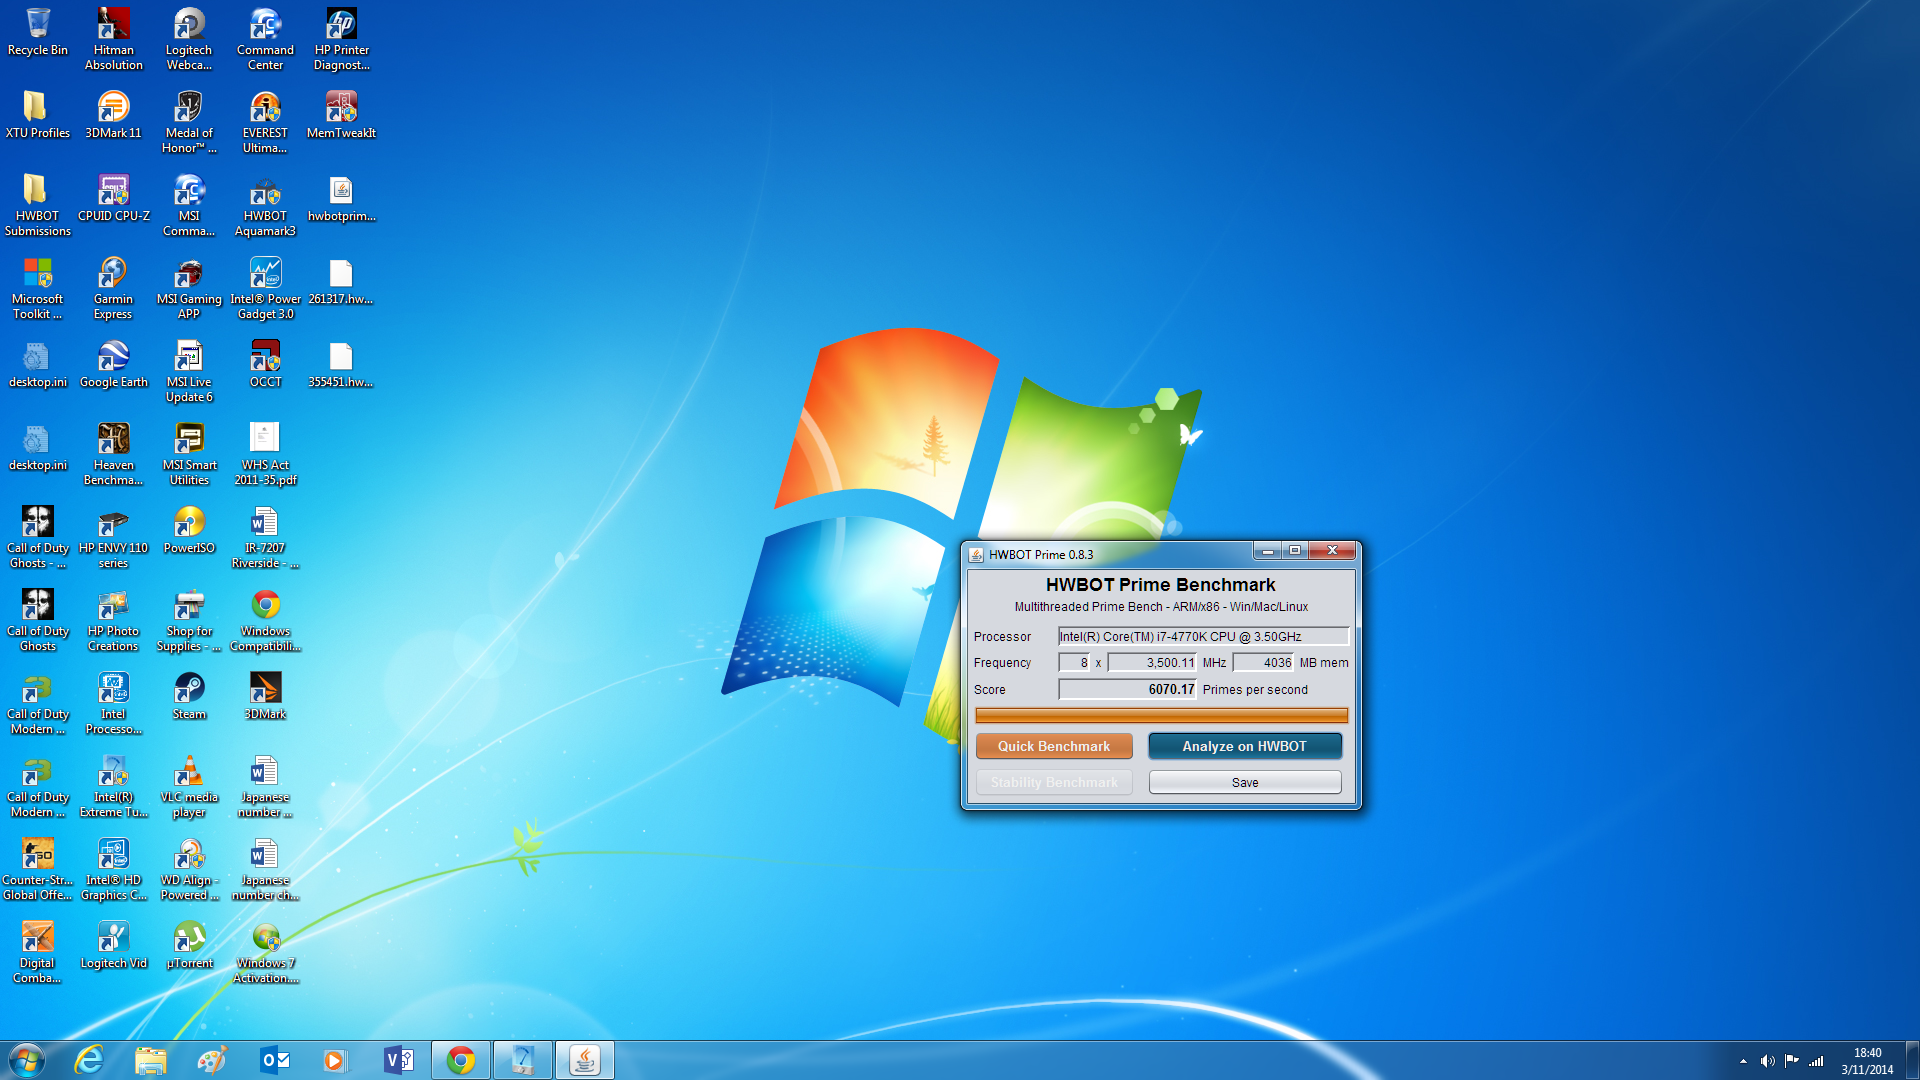Select the hwbotprime jar file icon
Screen dimensions: 1920x1080
tap(341, 198)
